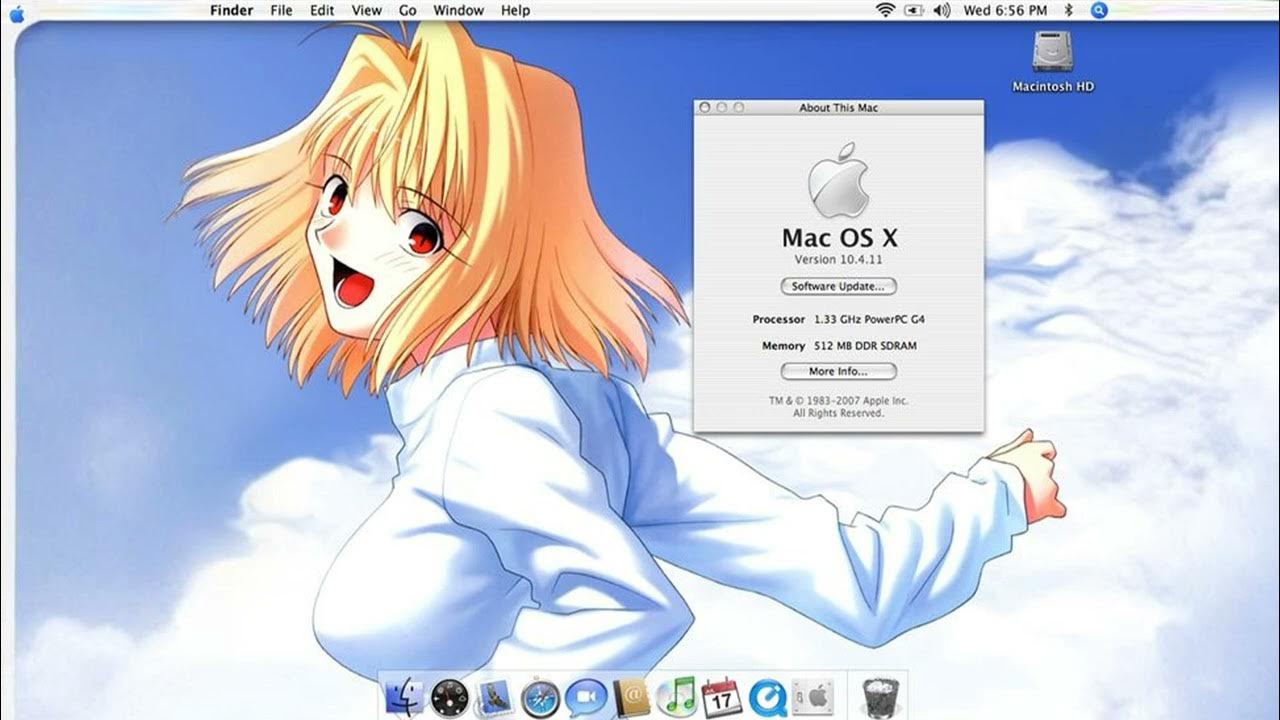Click the Wi-Fi AirPort status icon

pos(885,10)
